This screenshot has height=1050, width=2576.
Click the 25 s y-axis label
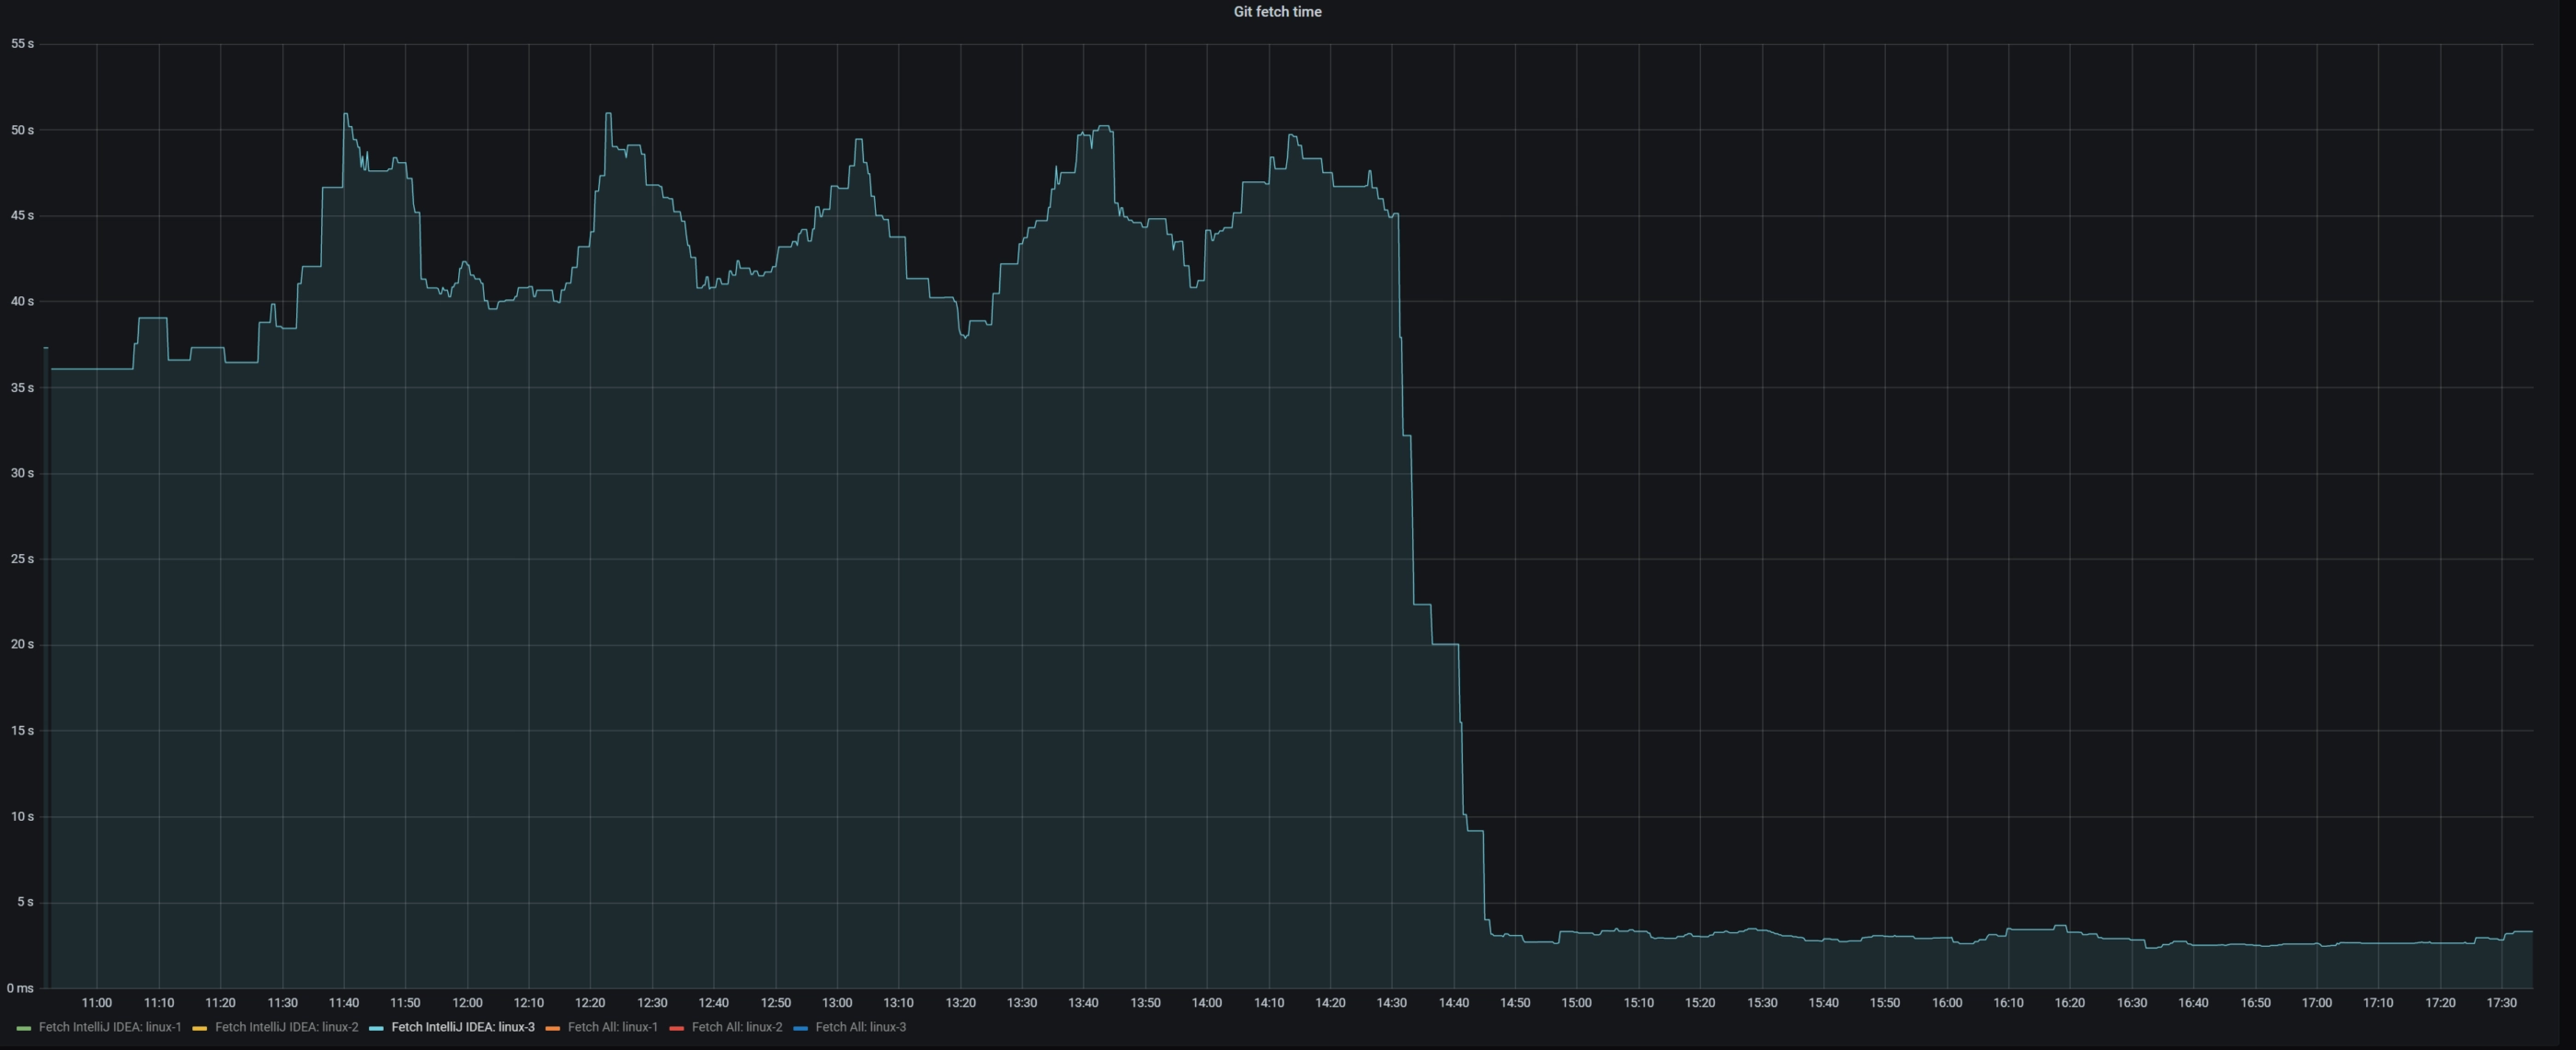tap(22, 559)
